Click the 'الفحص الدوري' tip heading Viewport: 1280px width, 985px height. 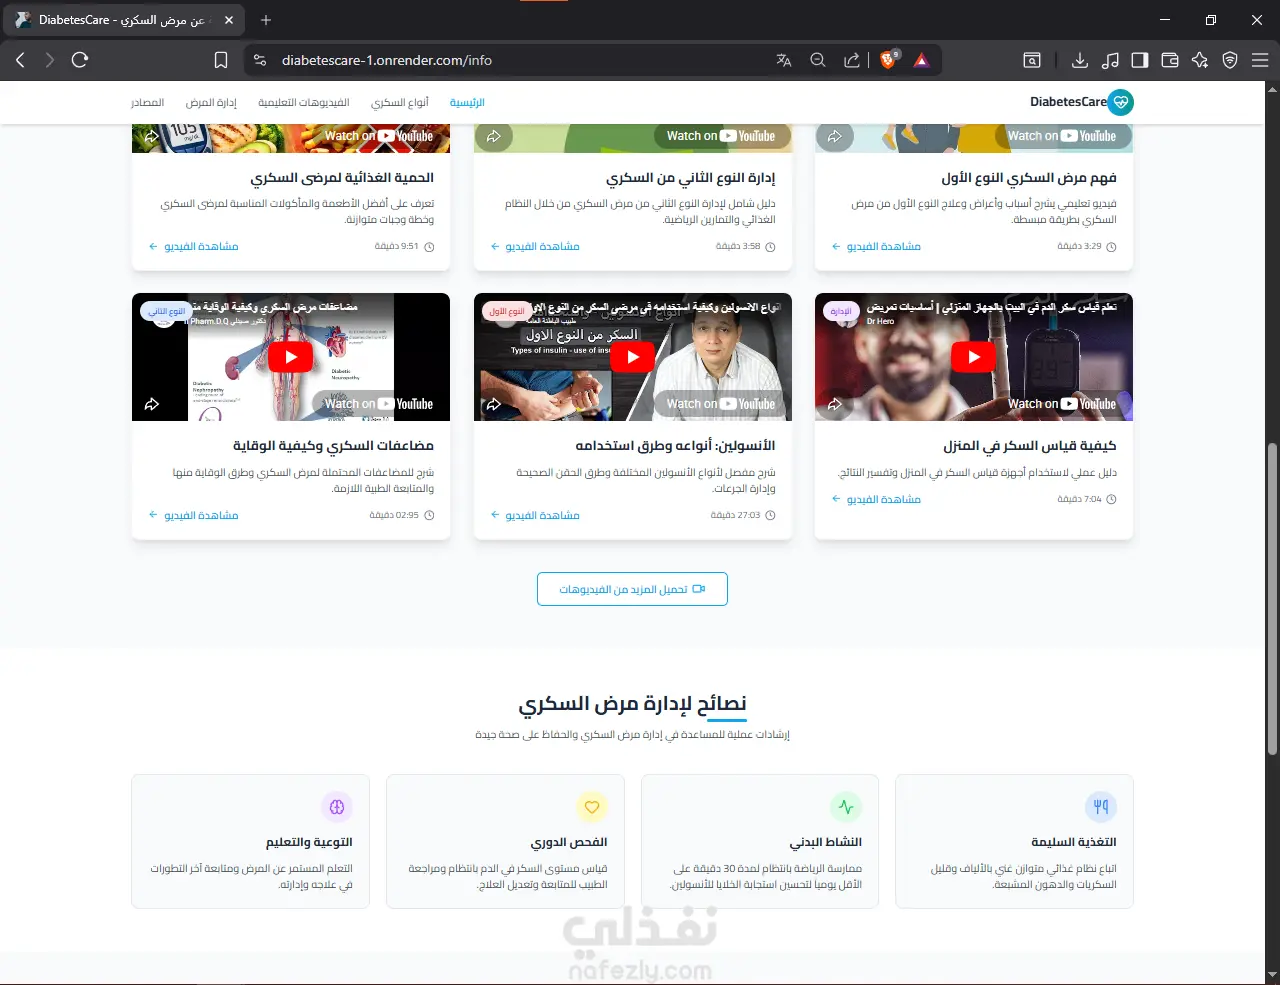click(569, 842)
